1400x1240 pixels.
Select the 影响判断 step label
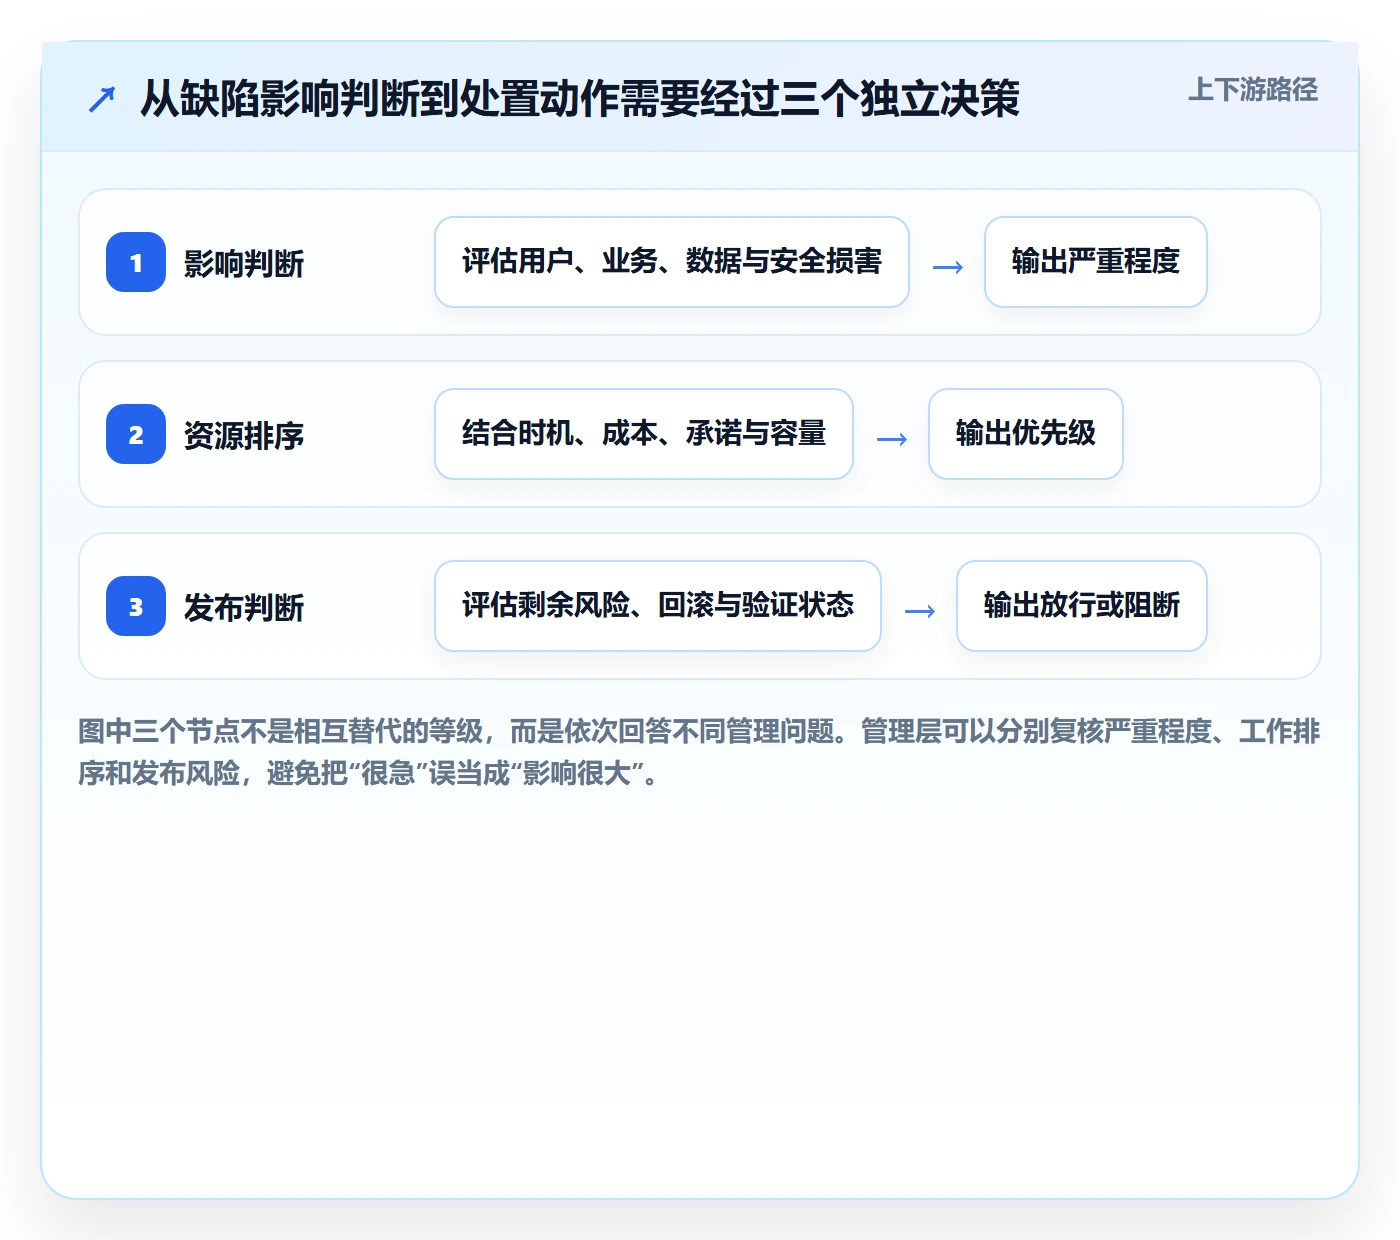click(x=244, y=263)
